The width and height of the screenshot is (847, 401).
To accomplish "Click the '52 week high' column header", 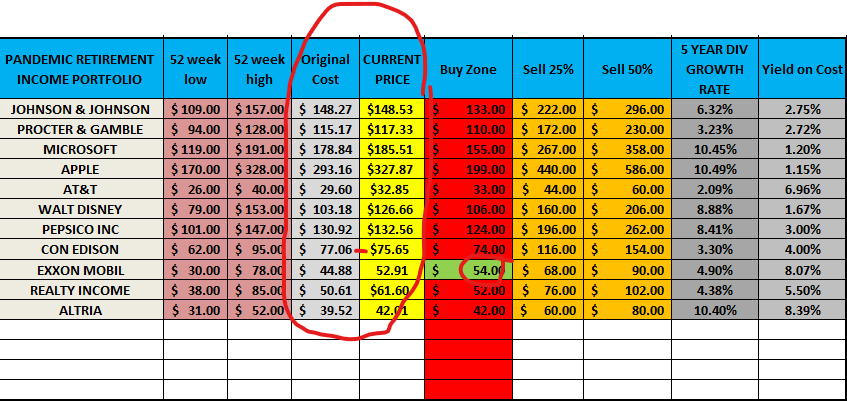I will point(260,69).
